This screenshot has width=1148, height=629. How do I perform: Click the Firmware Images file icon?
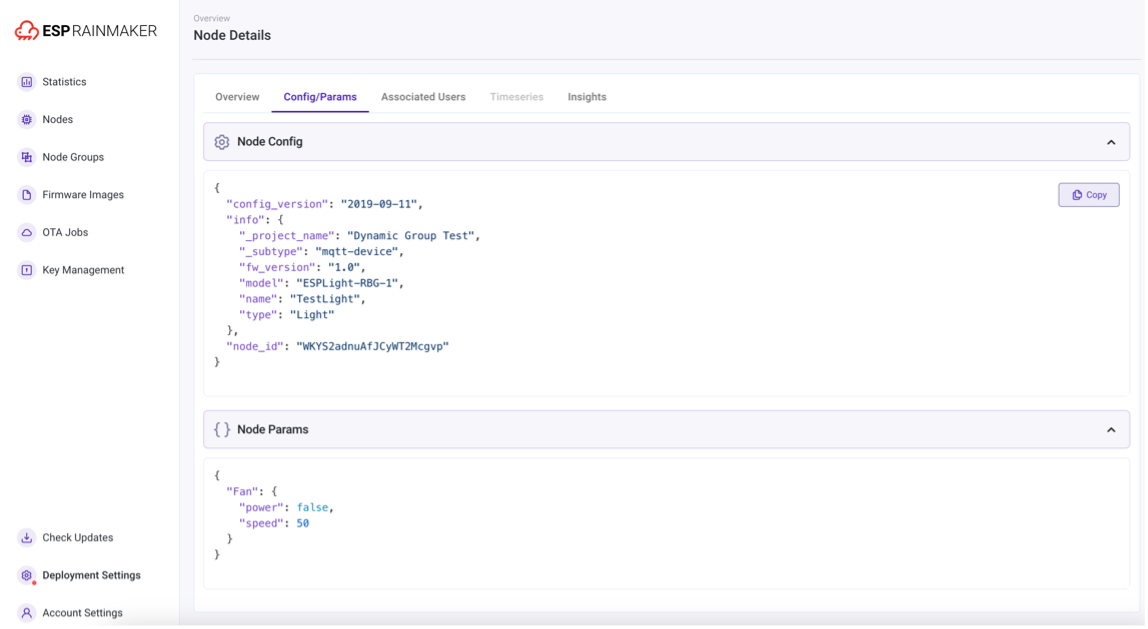[x=26, y=195]
